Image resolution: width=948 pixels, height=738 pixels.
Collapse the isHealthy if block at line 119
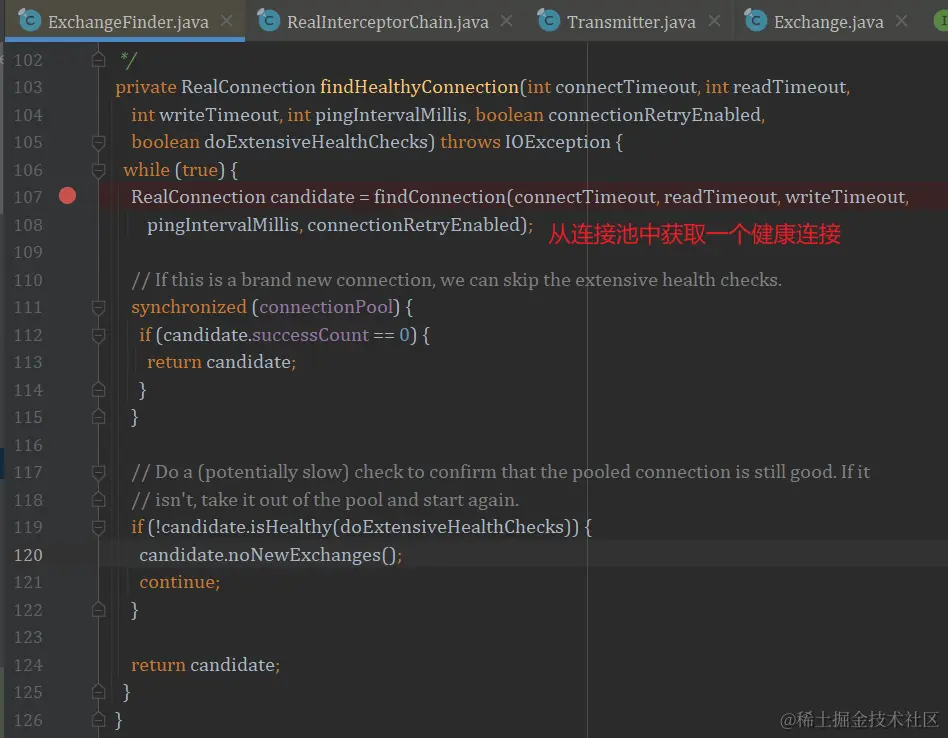point(98,527)
